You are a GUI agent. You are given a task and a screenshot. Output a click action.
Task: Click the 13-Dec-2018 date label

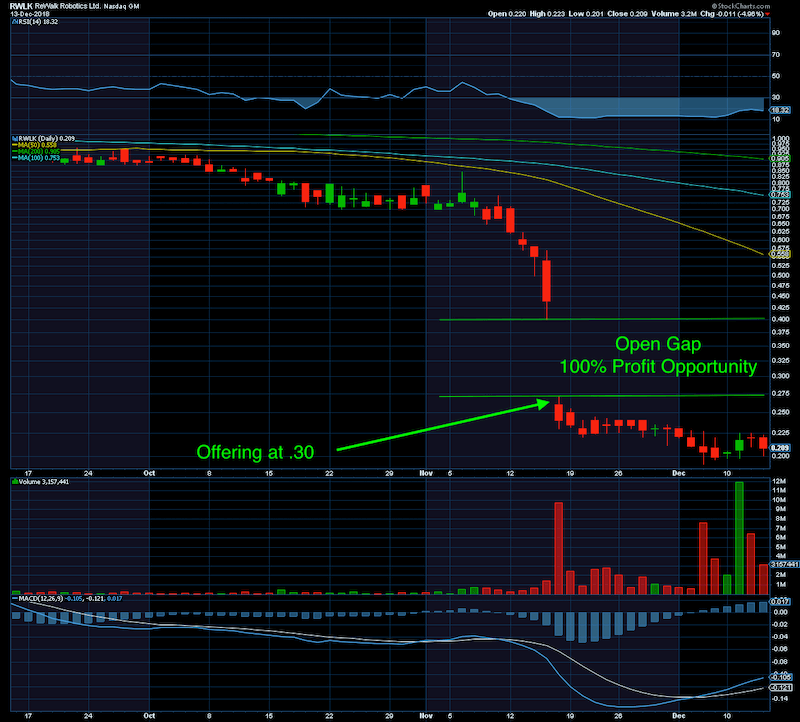pyautogui.click(x=29, y=15)
